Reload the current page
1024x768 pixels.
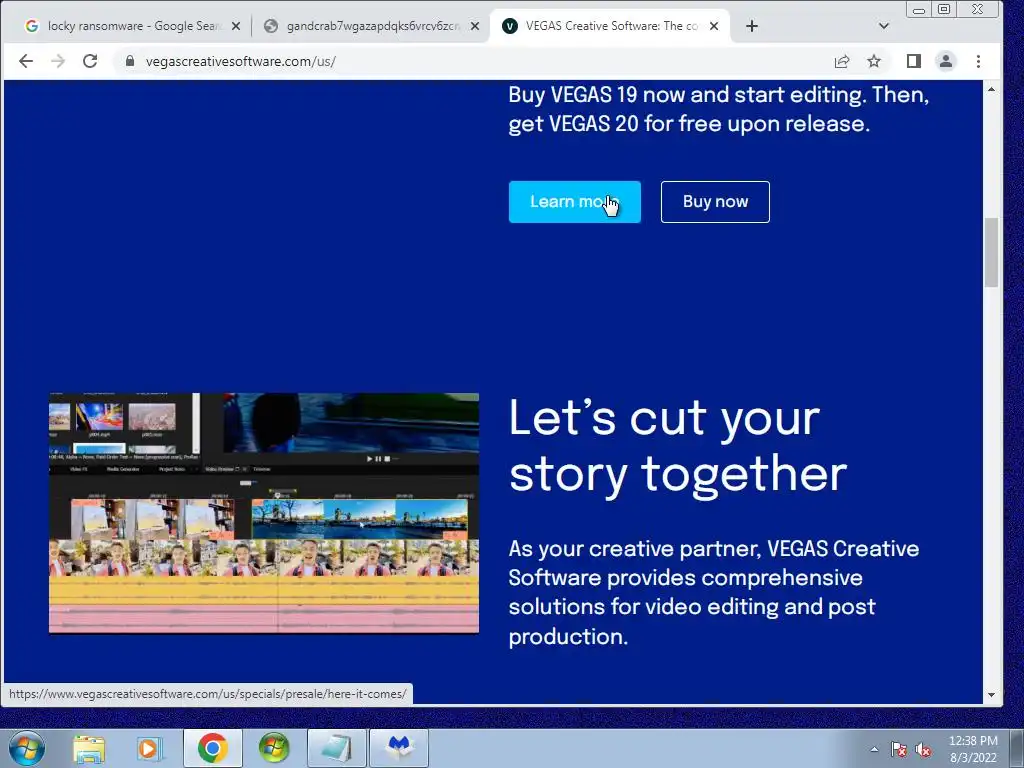pyautogui.click(x=90, y=61)
